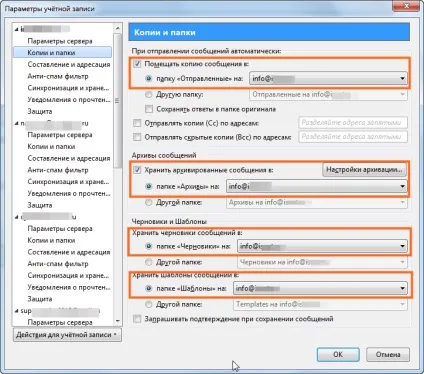Viewport: 424px width, 374px height.
Task: Click the account tree scrollbar up arrow
Action: 117,28
